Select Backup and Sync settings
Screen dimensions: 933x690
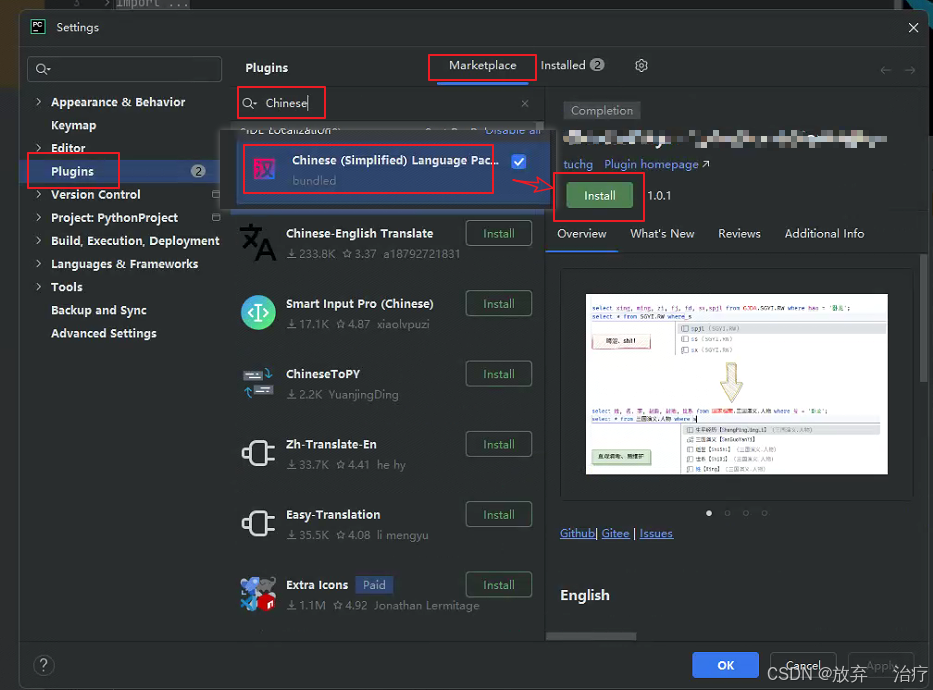pyautogui.click(x=99, y=310)
